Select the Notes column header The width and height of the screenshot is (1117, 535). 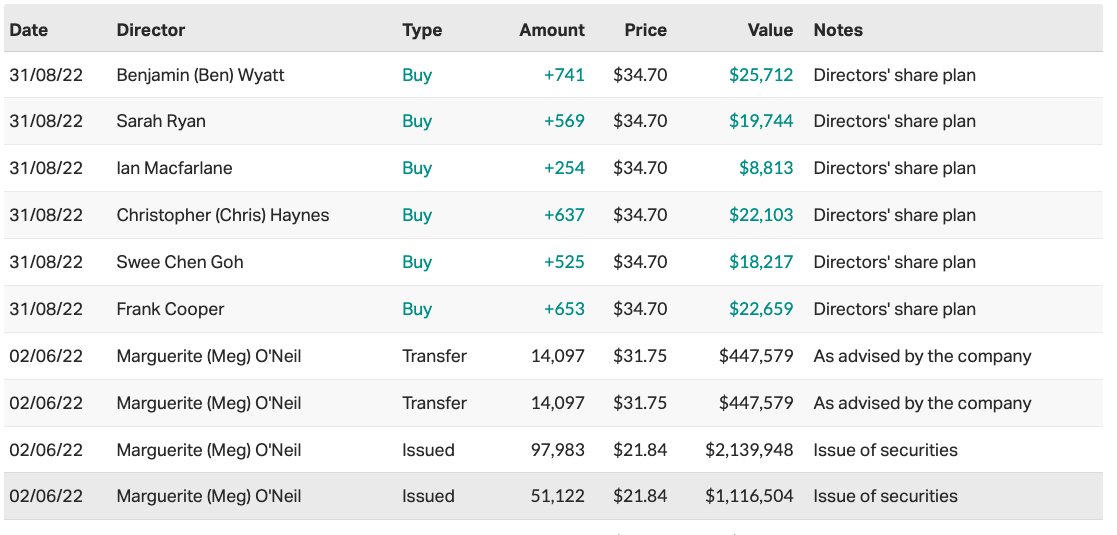(838, 30)
